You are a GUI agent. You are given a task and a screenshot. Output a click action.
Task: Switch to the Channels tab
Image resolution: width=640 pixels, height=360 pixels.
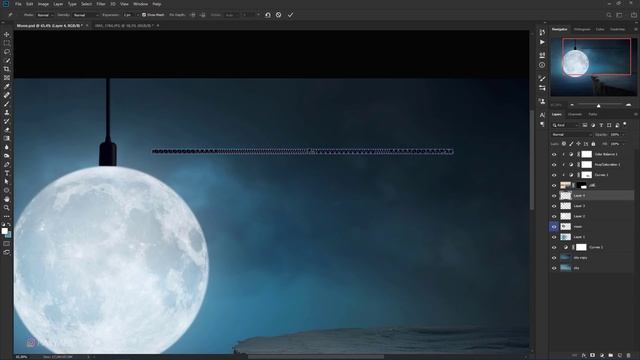click(x=575, y=114)
